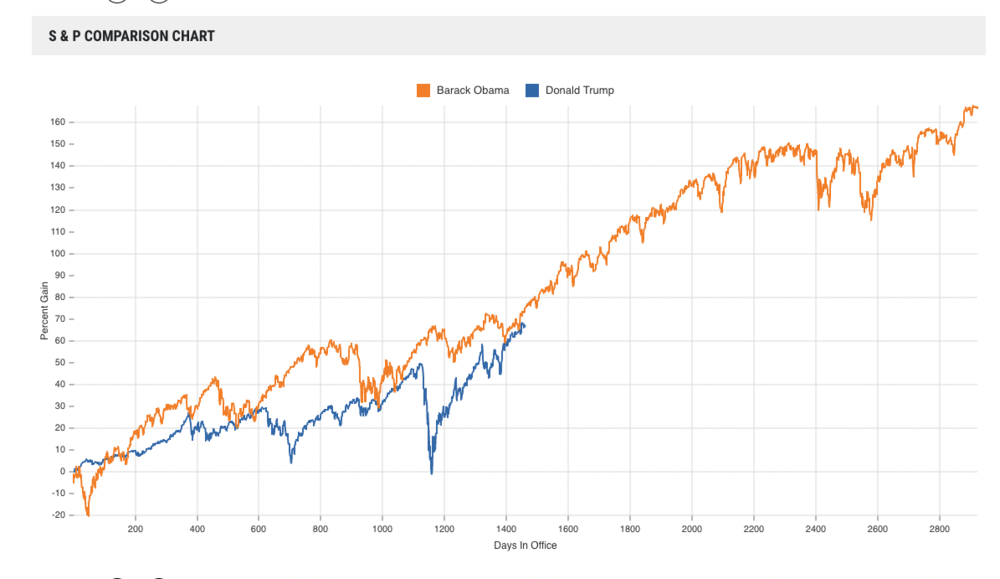Click the orange Barack Obama legend swatch

[423, 90]
